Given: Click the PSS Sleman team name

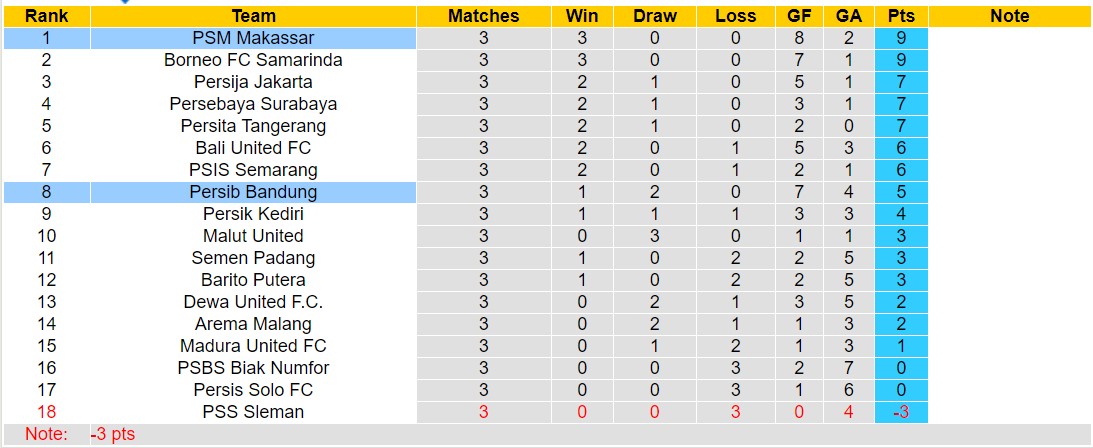Looking at the screenshot, I should point(253,412).
